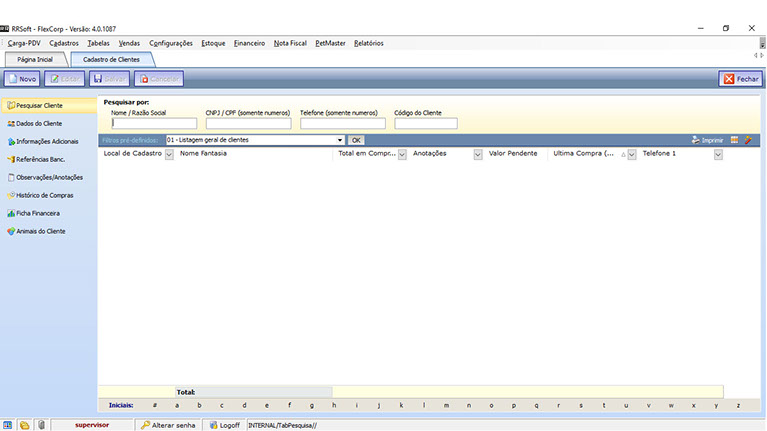
Task: Open Dados do Cliente section
Action: (x=39, y=123)
